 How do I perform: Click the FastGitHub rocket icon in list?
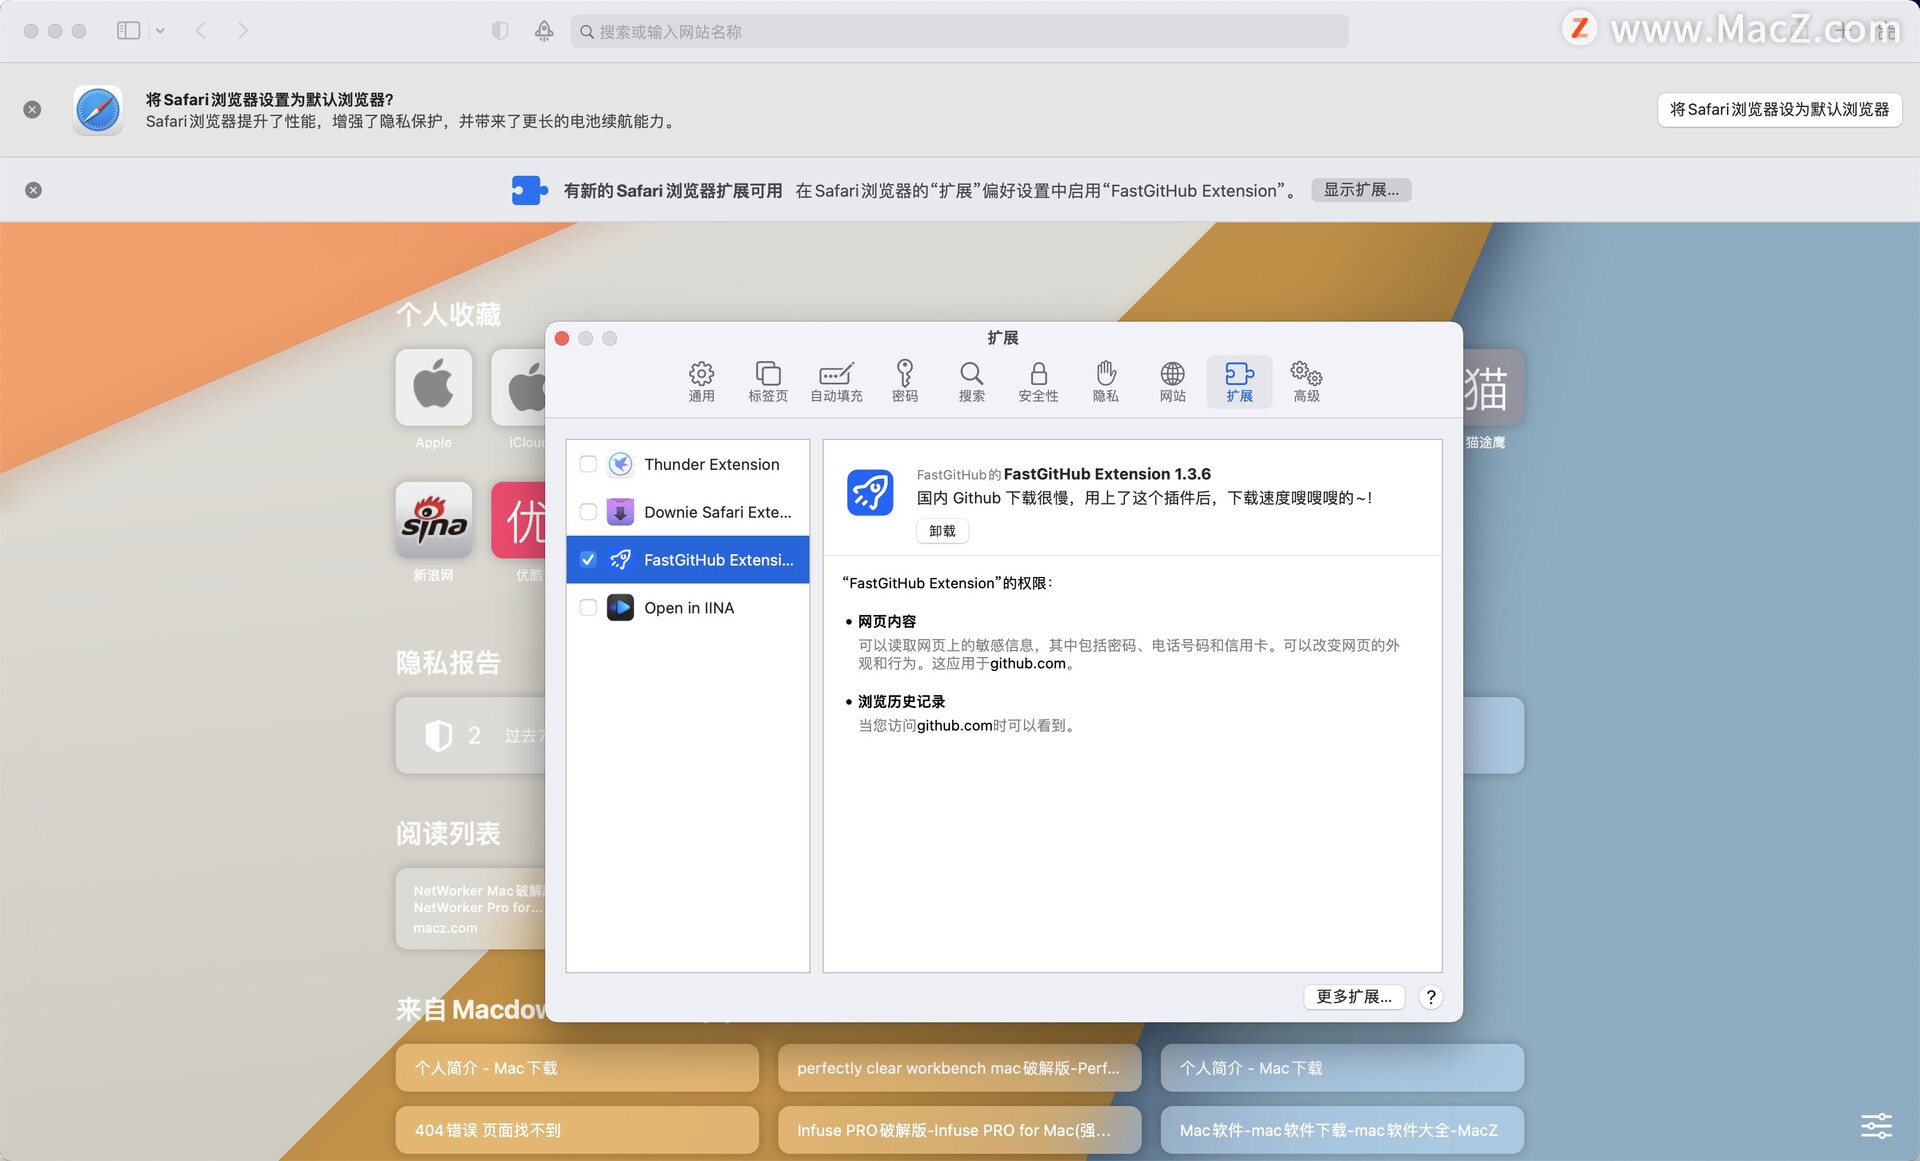pyautogui.click(x=620, y=560)
